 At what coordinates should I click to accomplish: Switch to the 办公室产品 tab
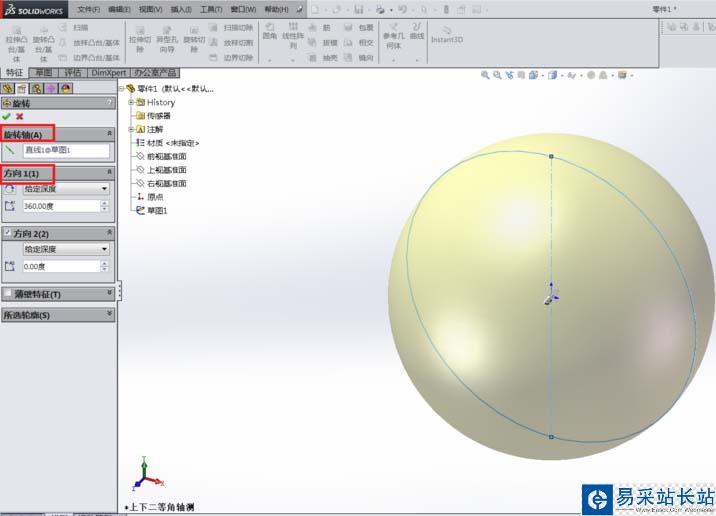tap(155, 73)
